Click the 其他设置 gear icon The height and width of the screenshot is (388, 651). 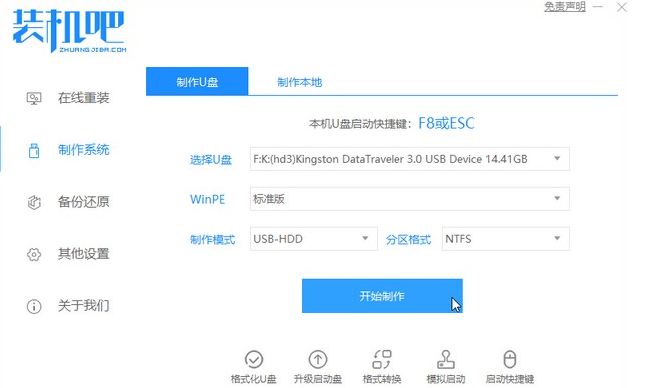(x=34, y=254)
